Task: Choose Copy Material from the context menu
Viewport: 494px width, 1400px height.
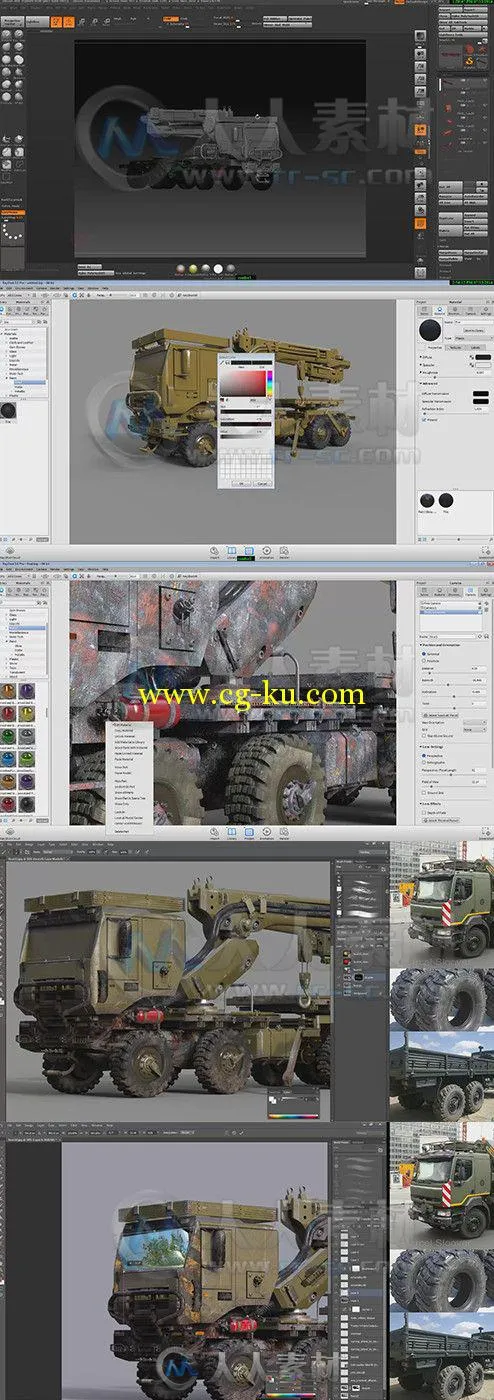Action: (x=124, y=731)
